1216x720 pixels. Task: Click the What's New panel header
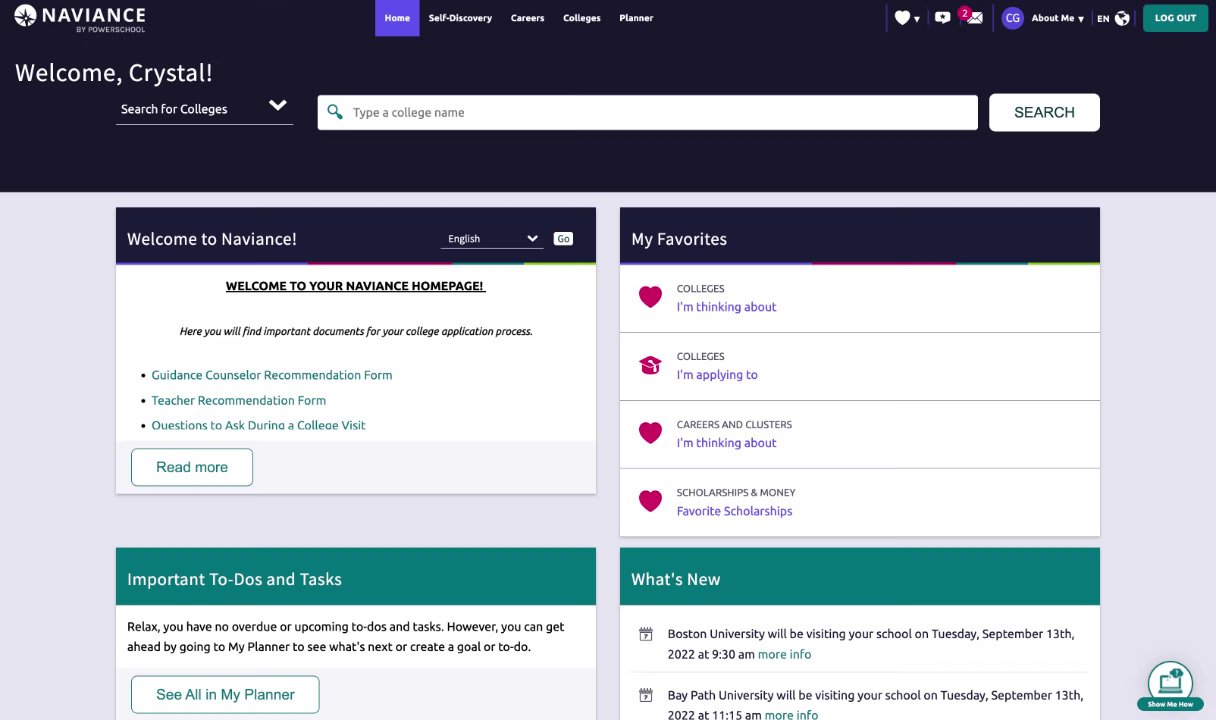[x=860, y=576]
